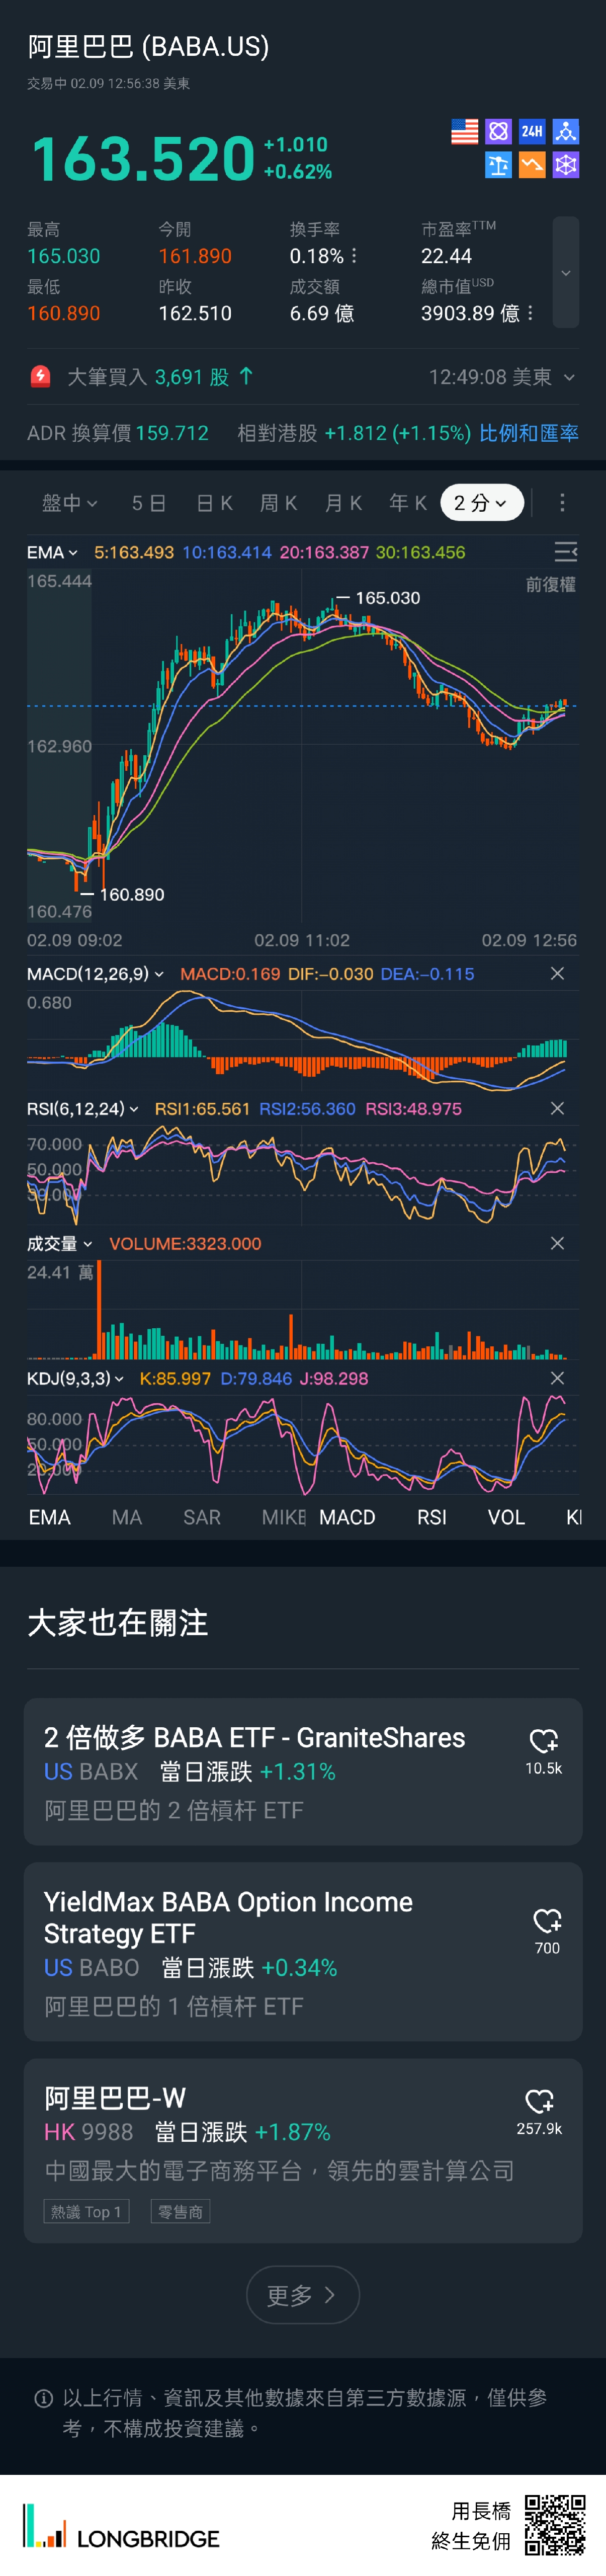Toggle the 前復權 adjustment label
This screenshot has width=606, height=2576.
click(x=550, y=585)
